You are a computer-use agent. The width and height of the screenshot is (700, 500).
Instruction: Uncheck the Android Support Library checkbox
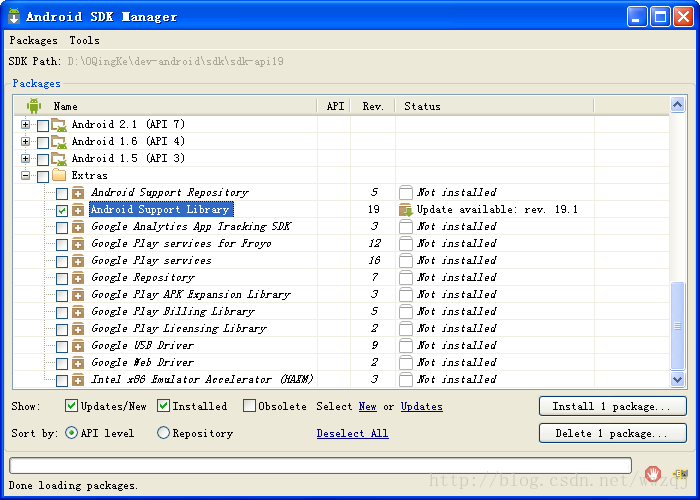[x=62, y=210]
